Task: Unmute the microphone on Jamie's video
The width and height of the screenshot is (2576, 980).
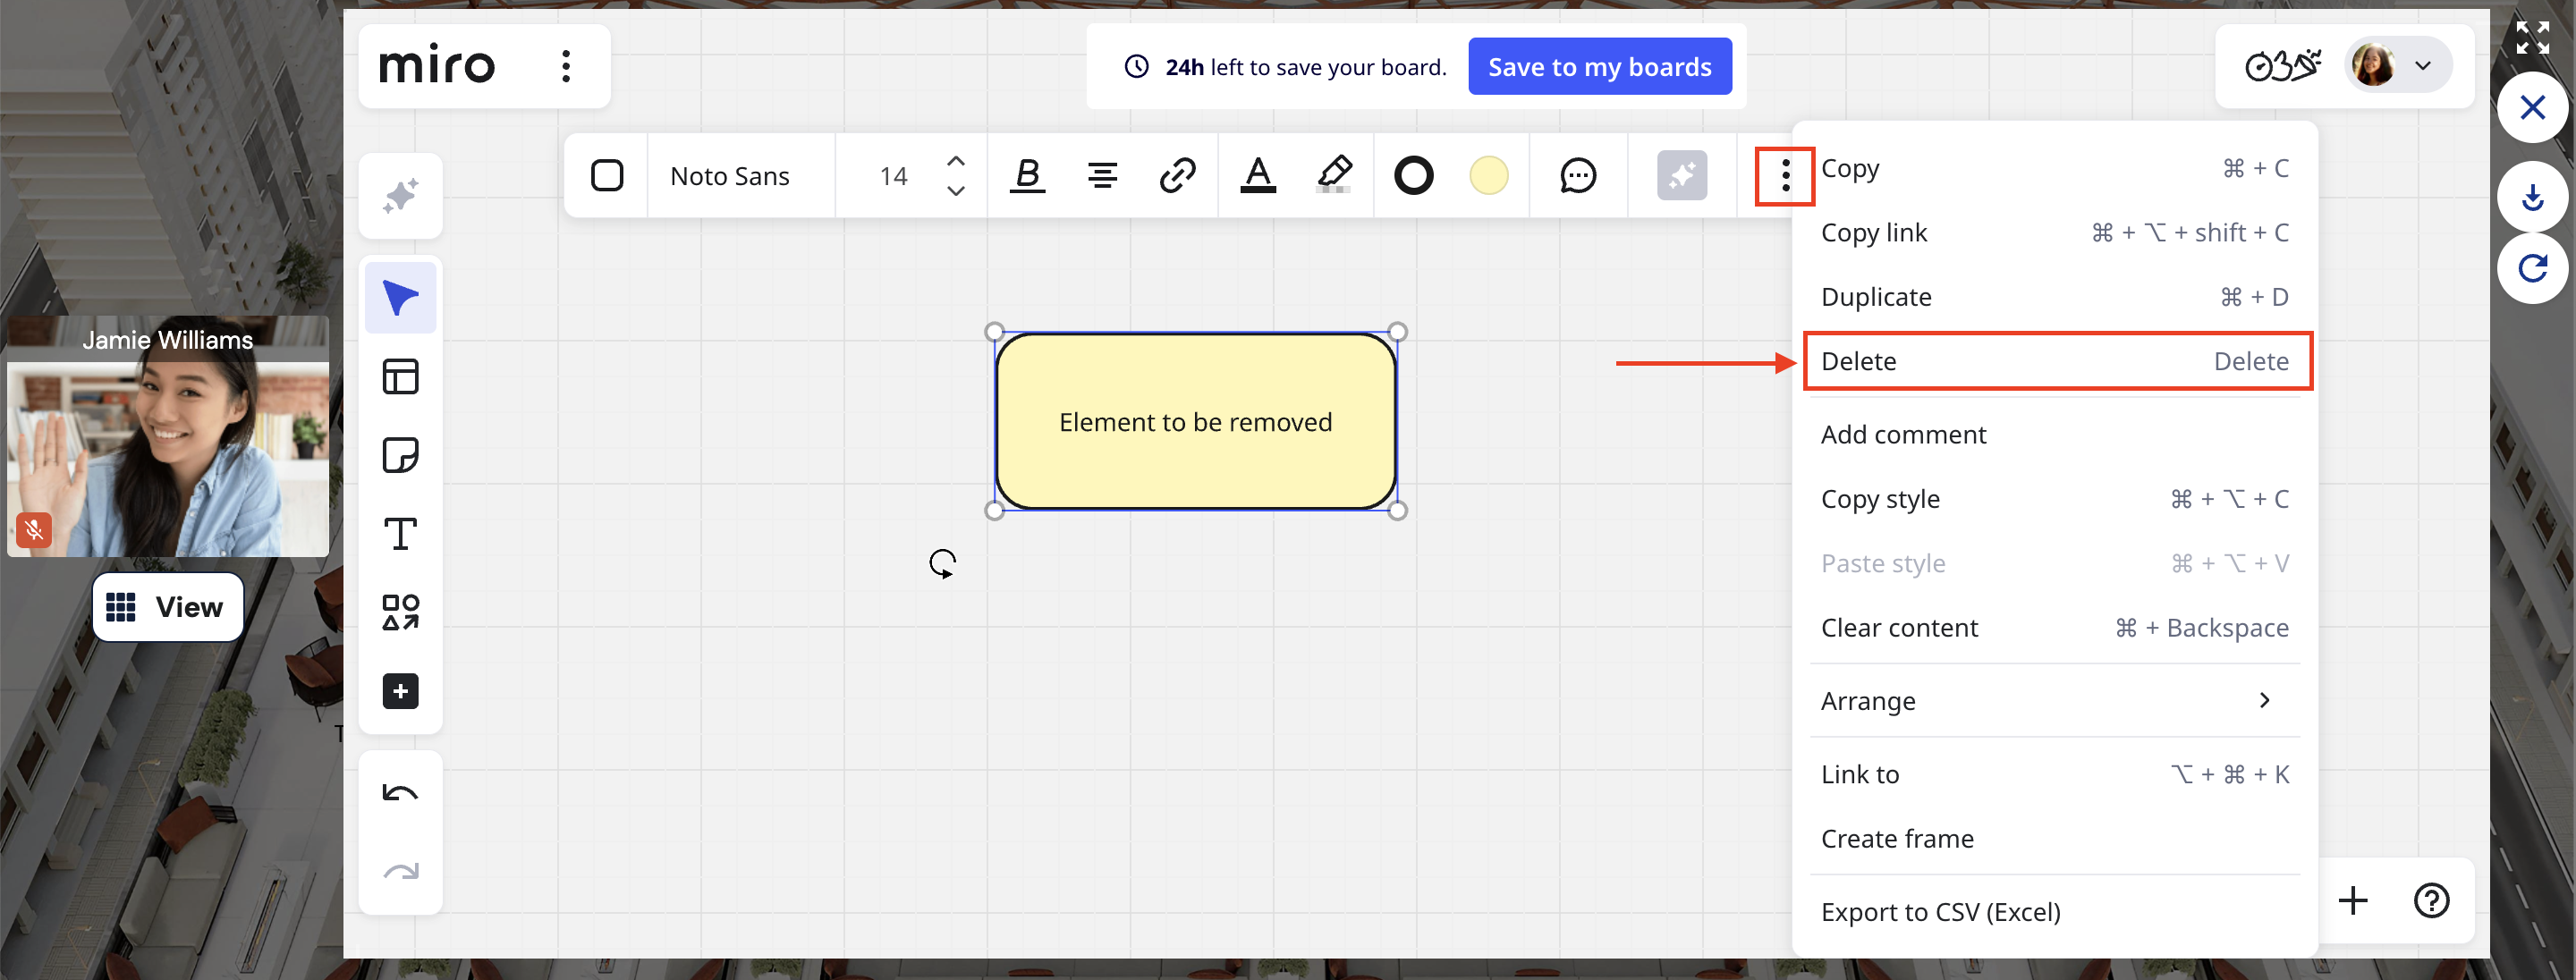Action: pos(33,529)
